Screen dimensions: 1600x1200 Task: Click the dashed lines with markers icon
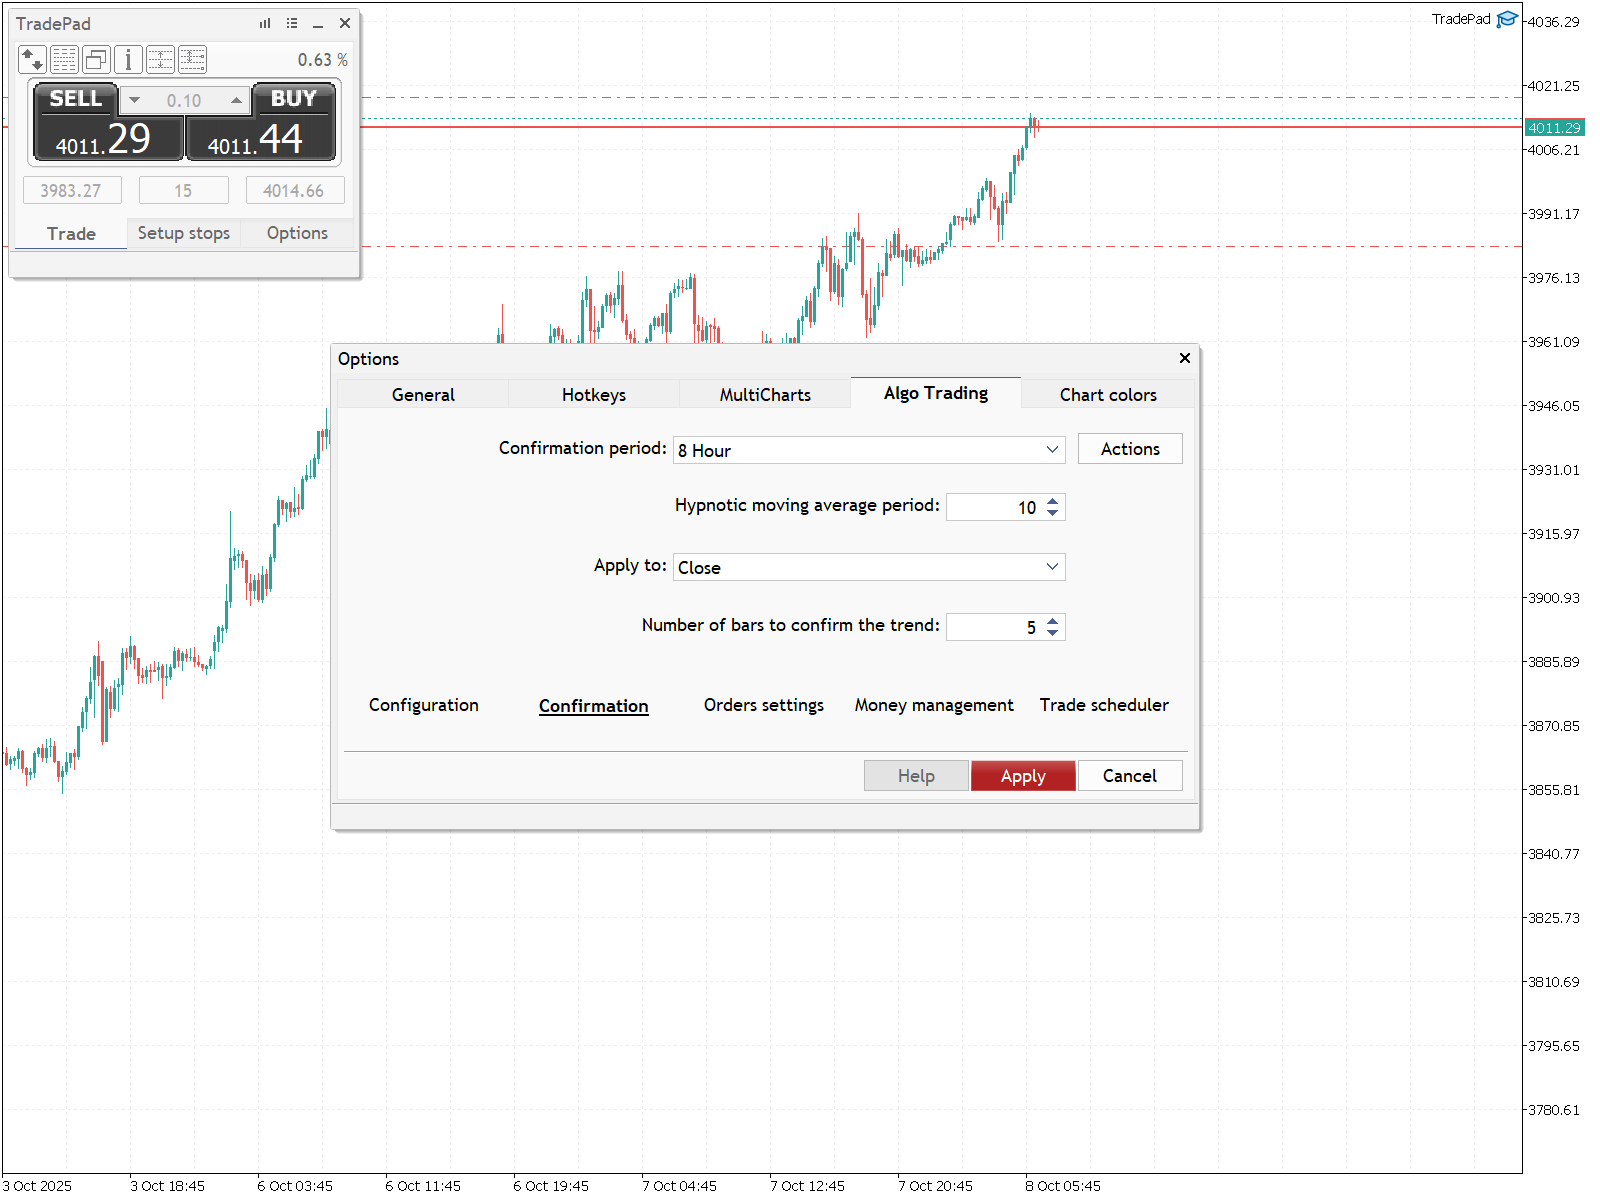point(192,60)
